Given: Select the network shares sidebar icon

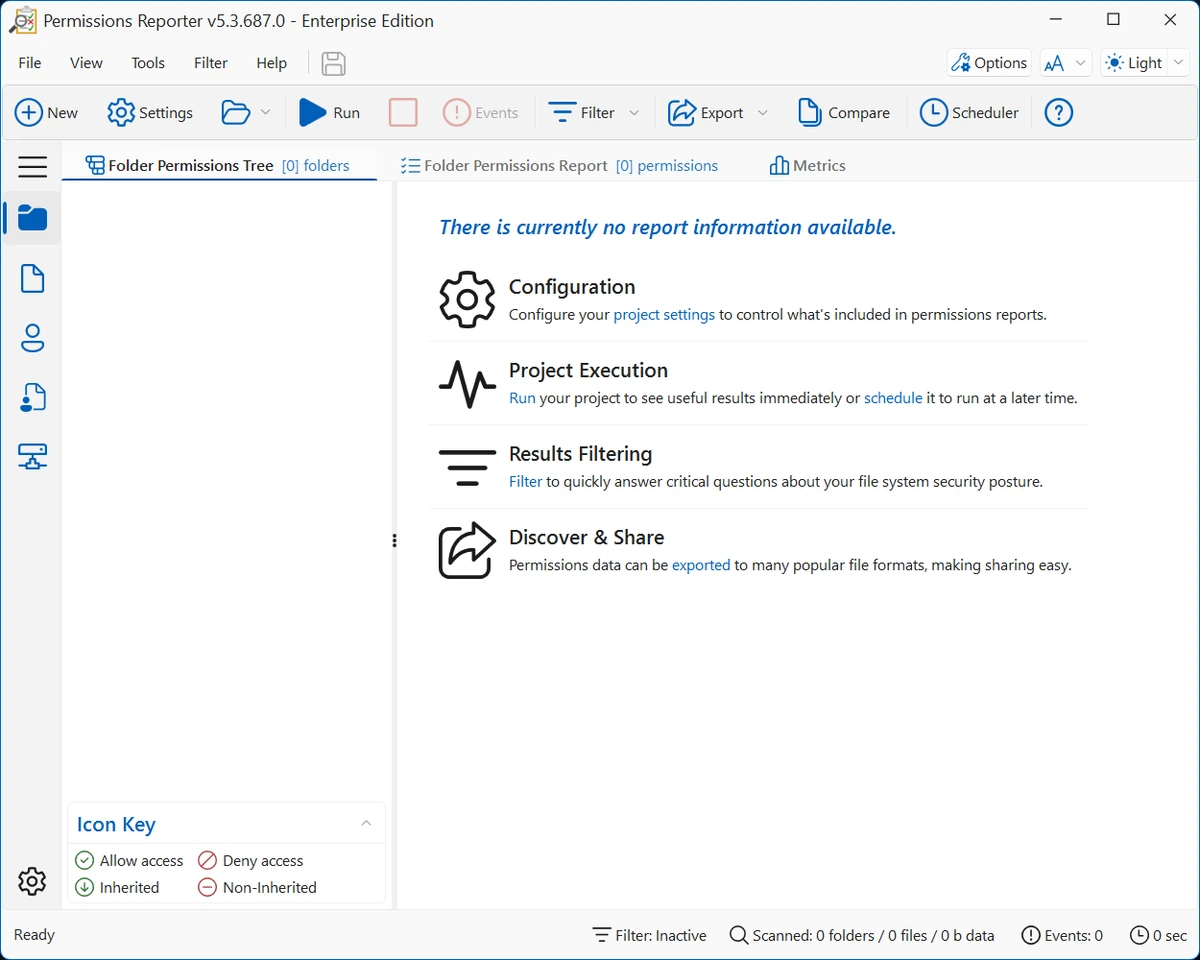Looking at the screenshot, I should pos(32,458).
